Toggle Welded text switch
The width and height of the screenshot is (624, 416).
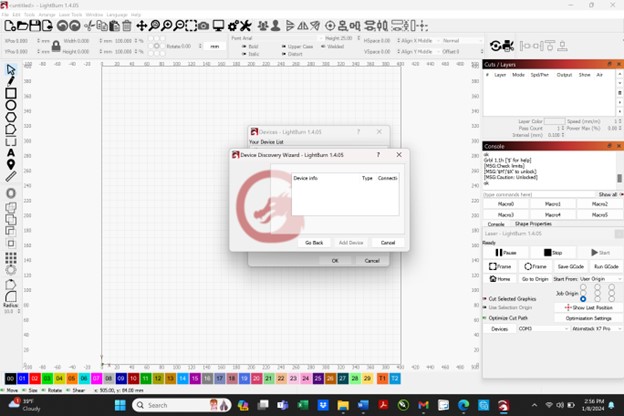[323, 47]
